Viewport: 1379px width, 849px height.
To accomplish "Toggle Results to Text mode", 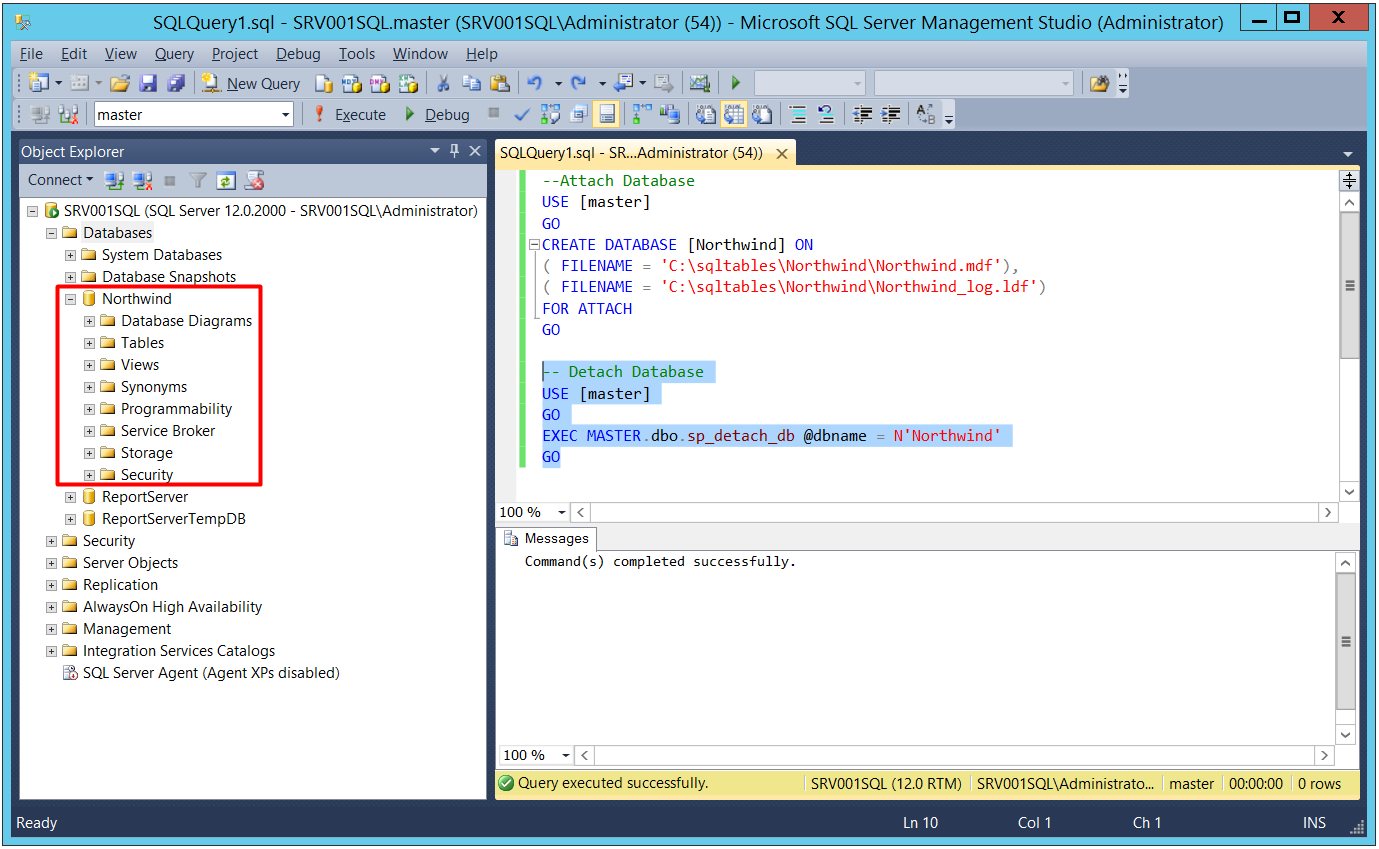I will (706, 114).
